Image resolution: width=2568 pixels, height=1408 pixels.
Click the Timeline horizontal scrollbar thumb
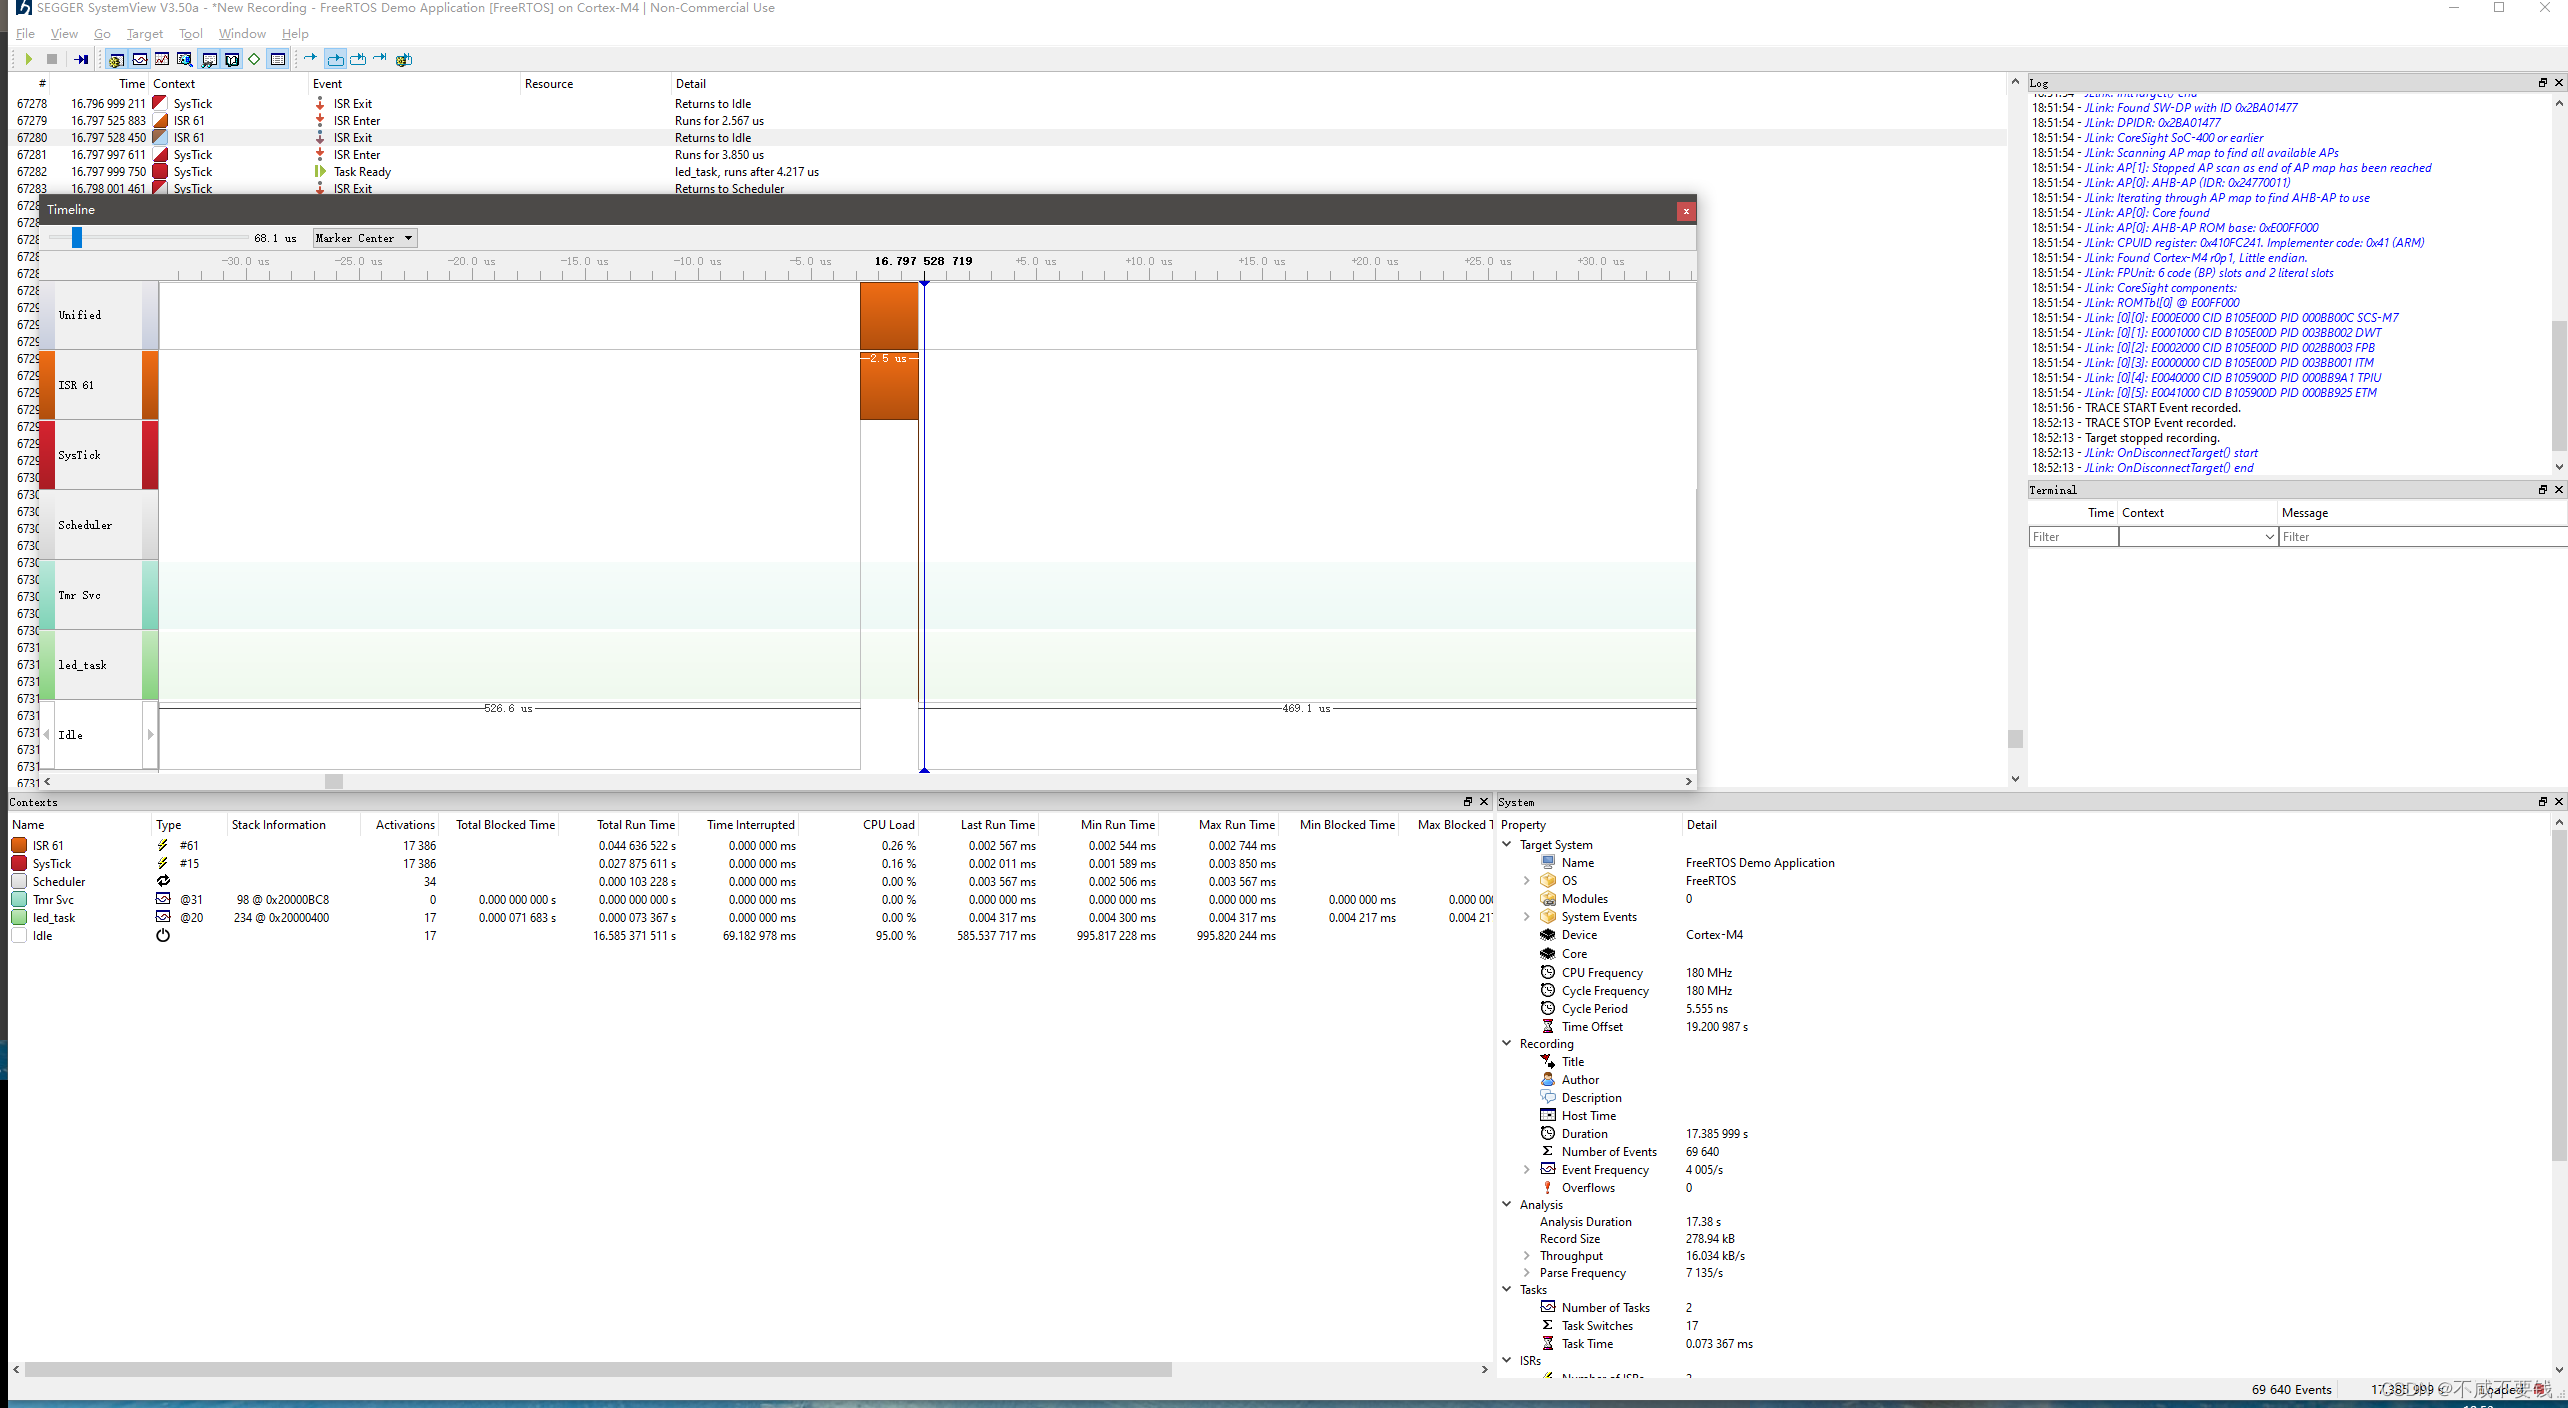[334, 781]
